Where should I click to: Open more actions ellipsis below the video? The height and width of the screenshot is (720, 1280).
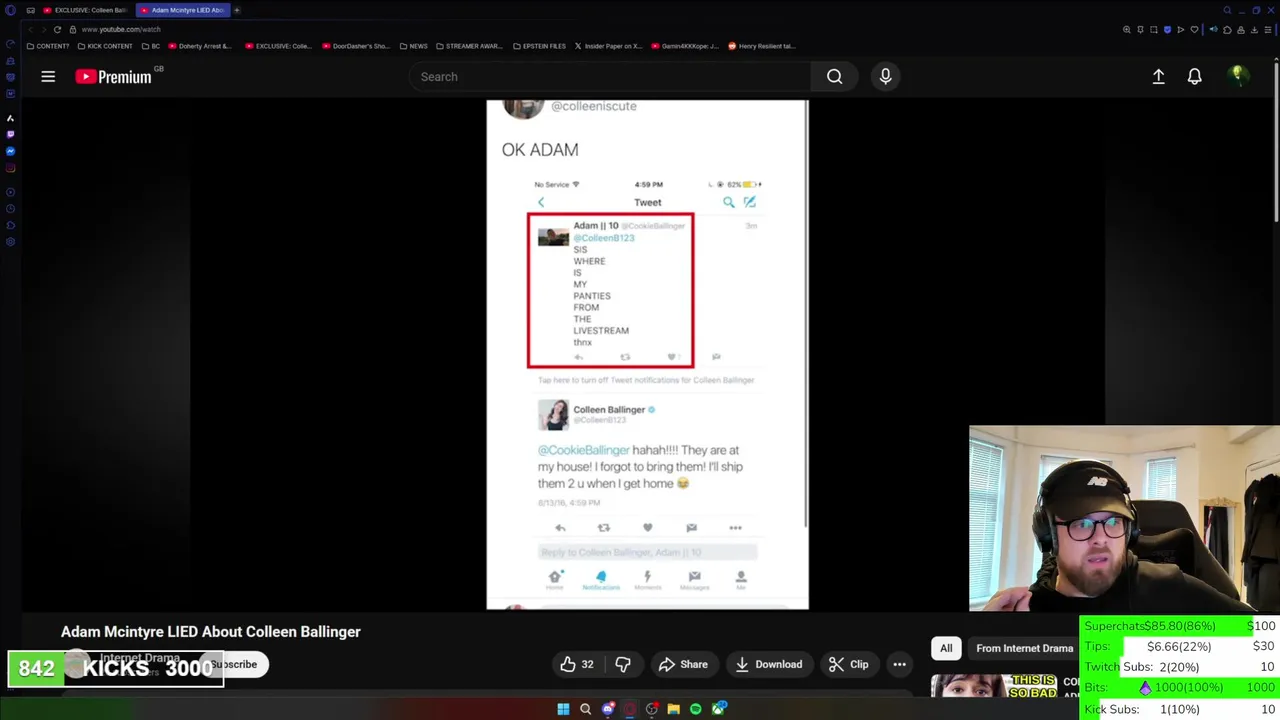[899, 664]
